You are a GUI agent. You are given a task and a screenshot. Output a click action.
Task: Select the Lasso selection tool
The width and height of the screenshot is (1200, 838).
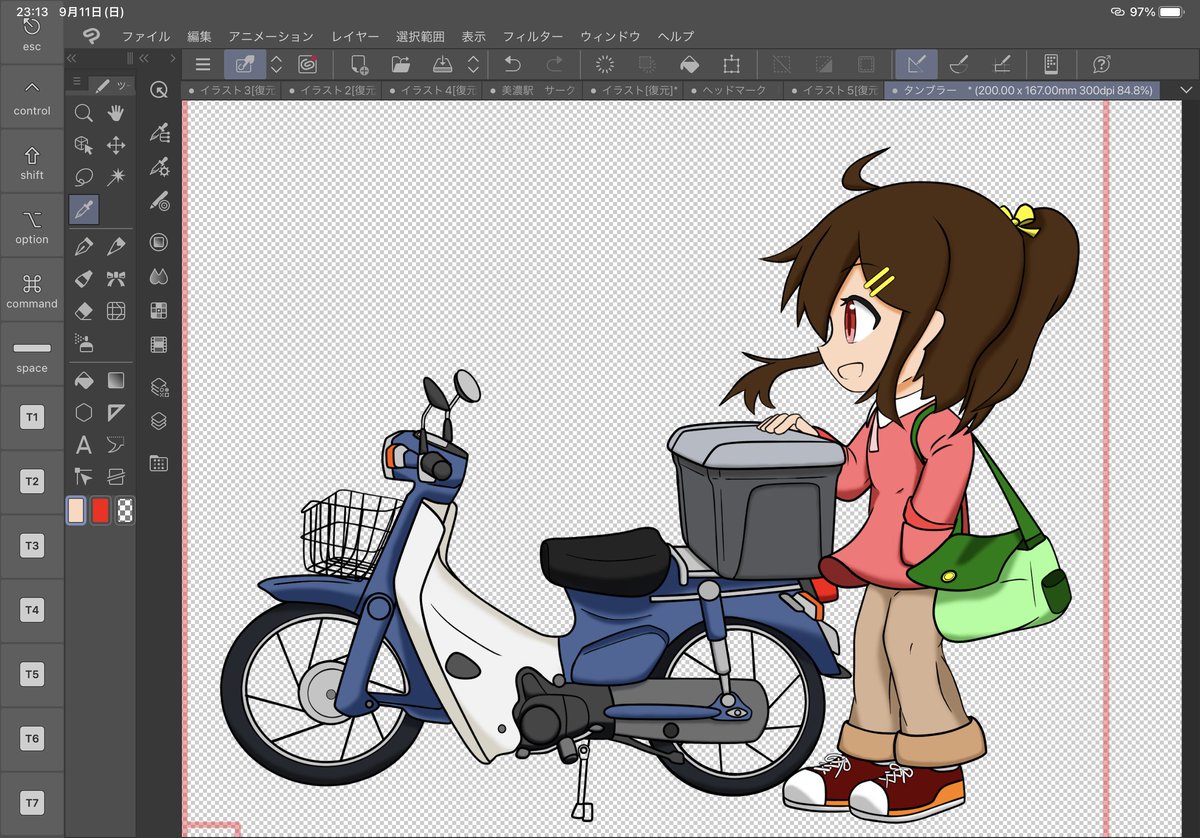click(x=84, y=177)
